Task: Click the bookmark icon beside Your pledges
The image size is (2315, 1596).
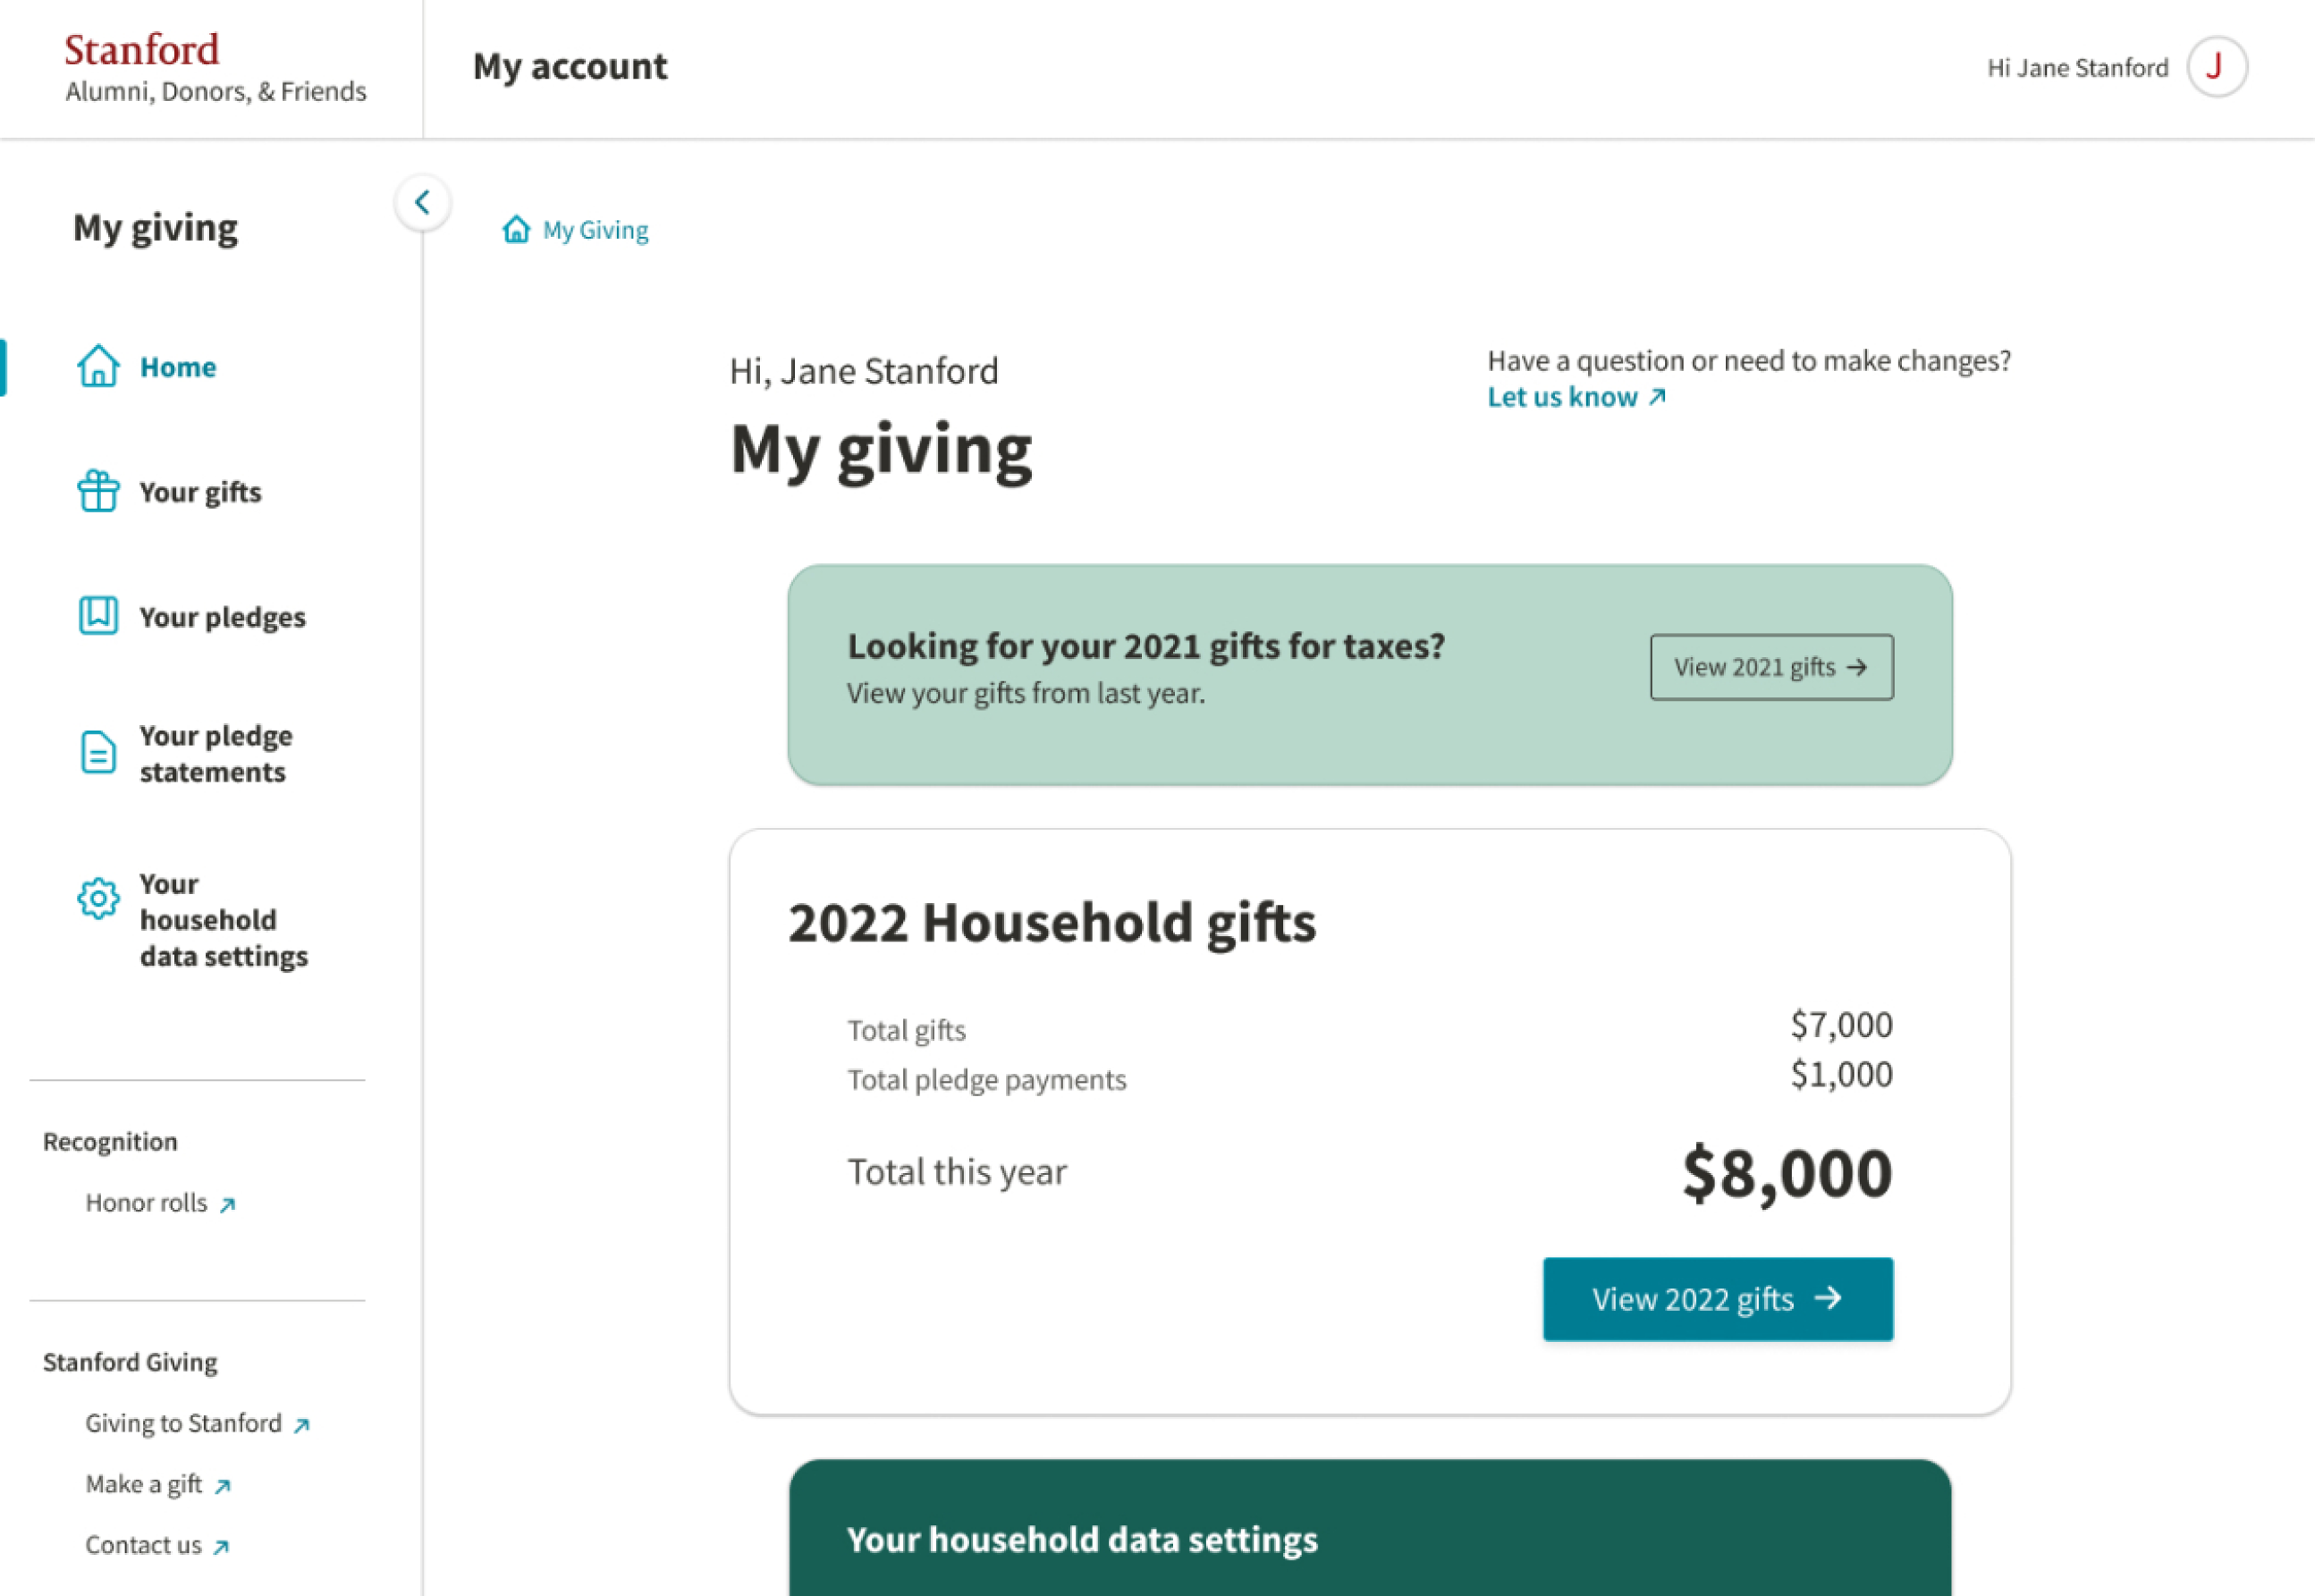Action: point(98,616)
